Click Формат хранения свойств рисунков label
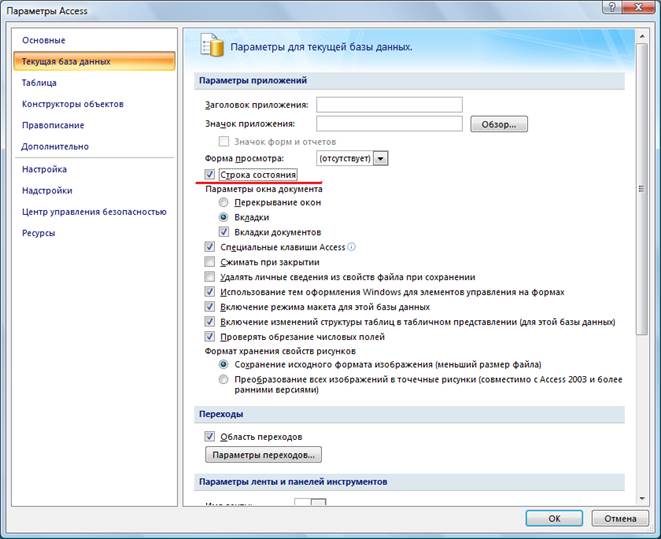661x539 pixels. click(x=280, y=351)
